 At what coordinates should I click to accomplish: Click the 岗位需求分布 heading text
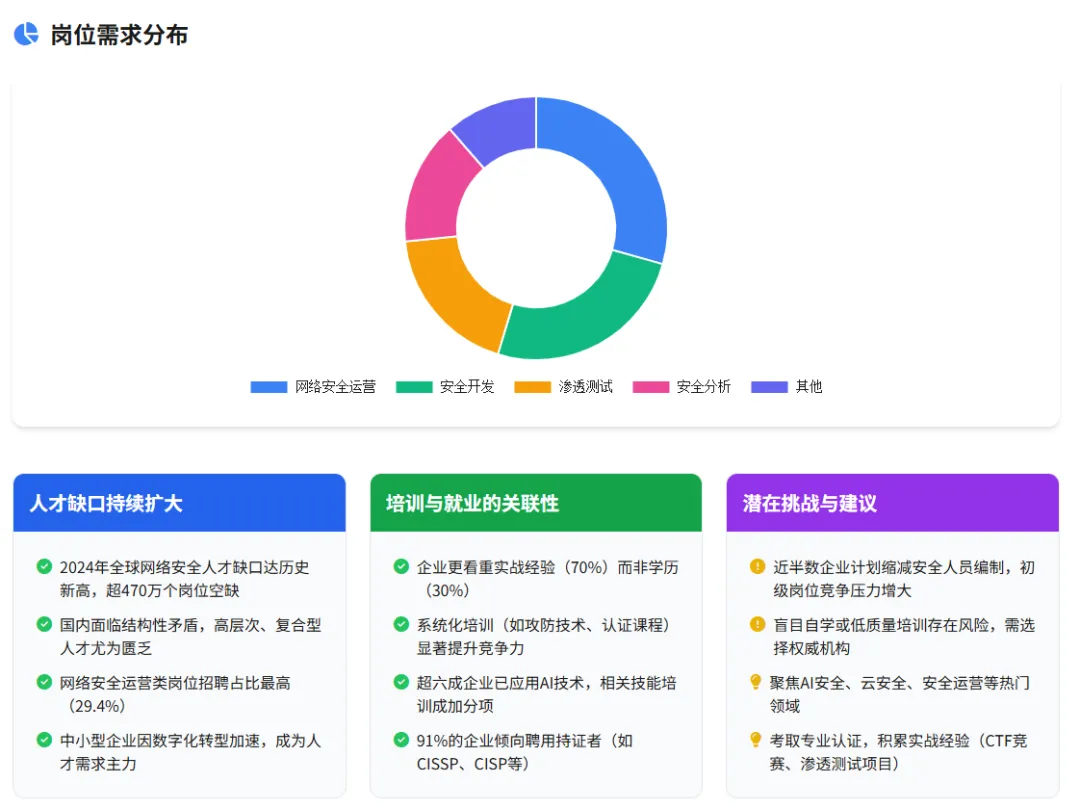(119, 34)
